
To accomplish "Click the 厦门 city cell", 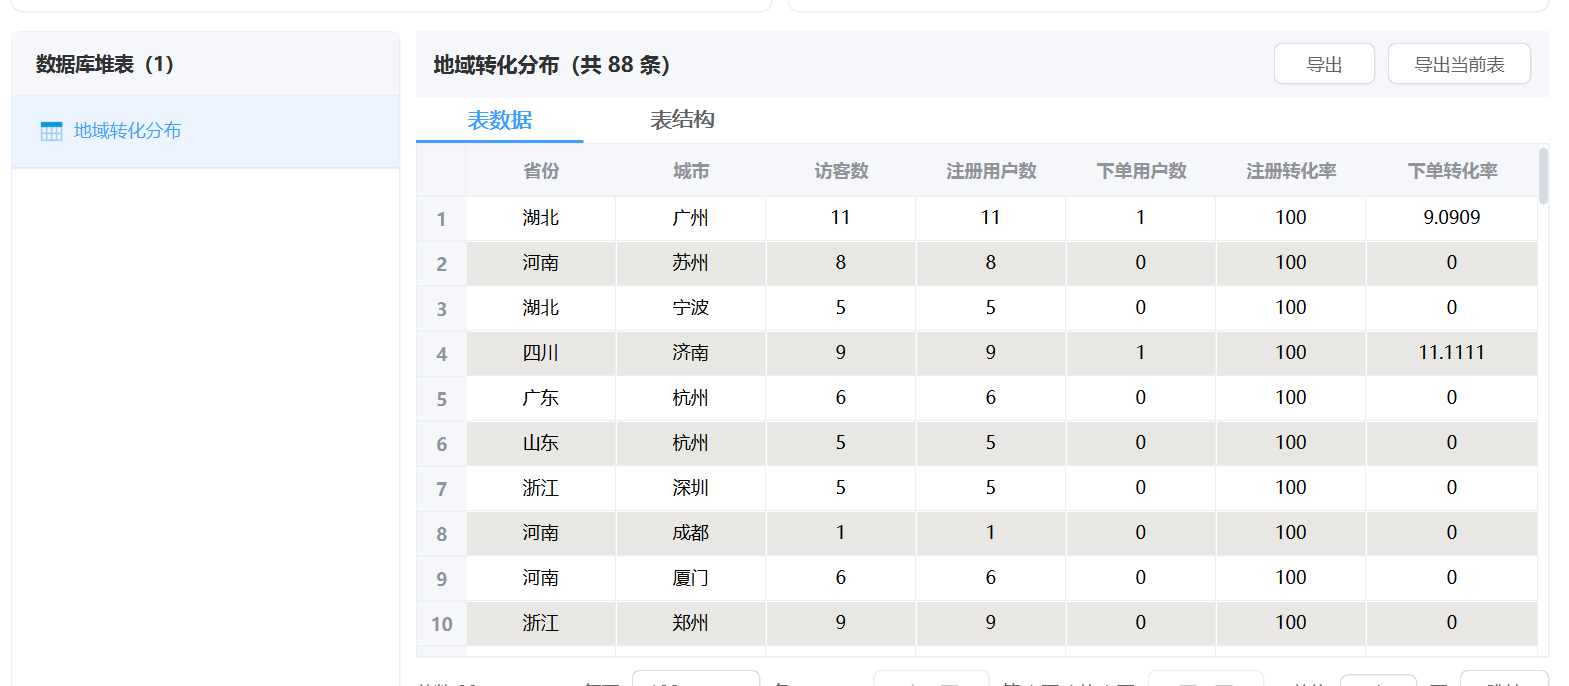I will pos(690,577).
